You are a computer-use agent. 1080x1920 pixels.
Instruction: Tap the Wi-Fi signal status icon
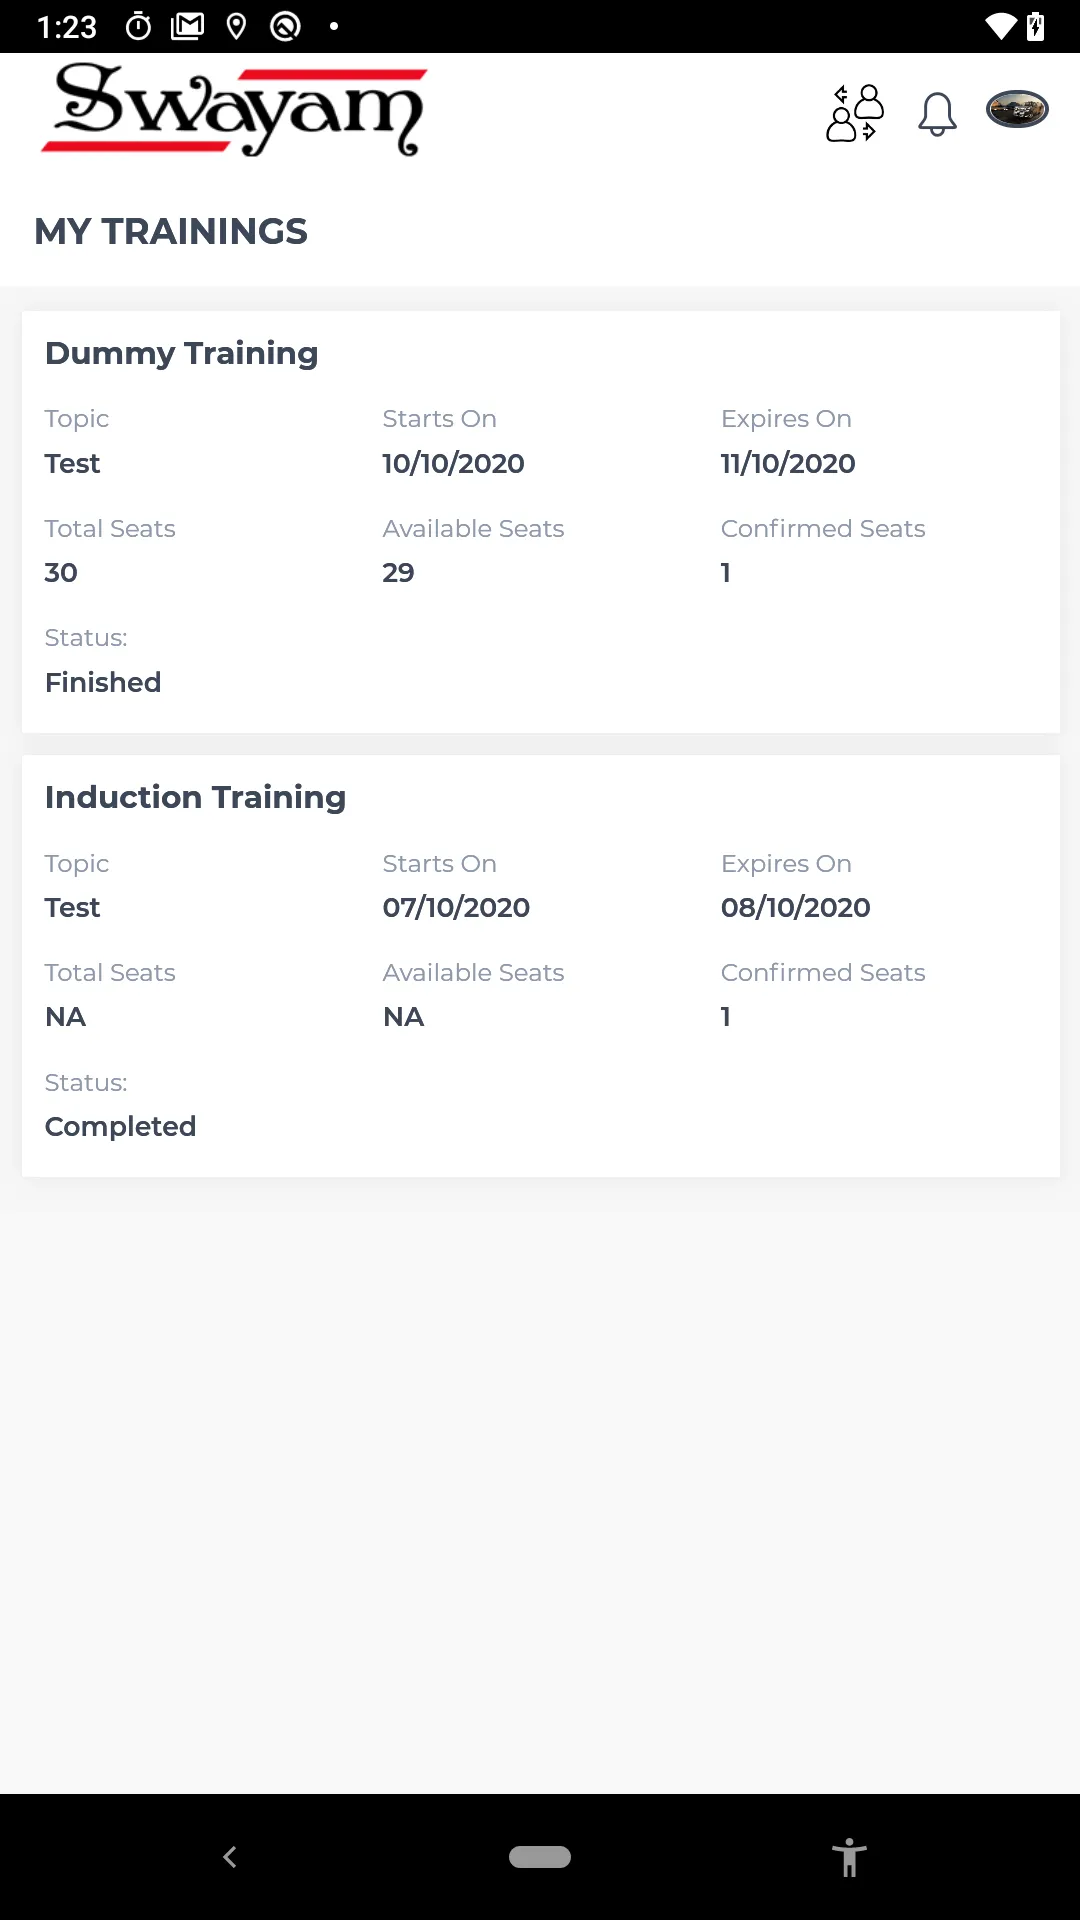[x=1000, y=26]
